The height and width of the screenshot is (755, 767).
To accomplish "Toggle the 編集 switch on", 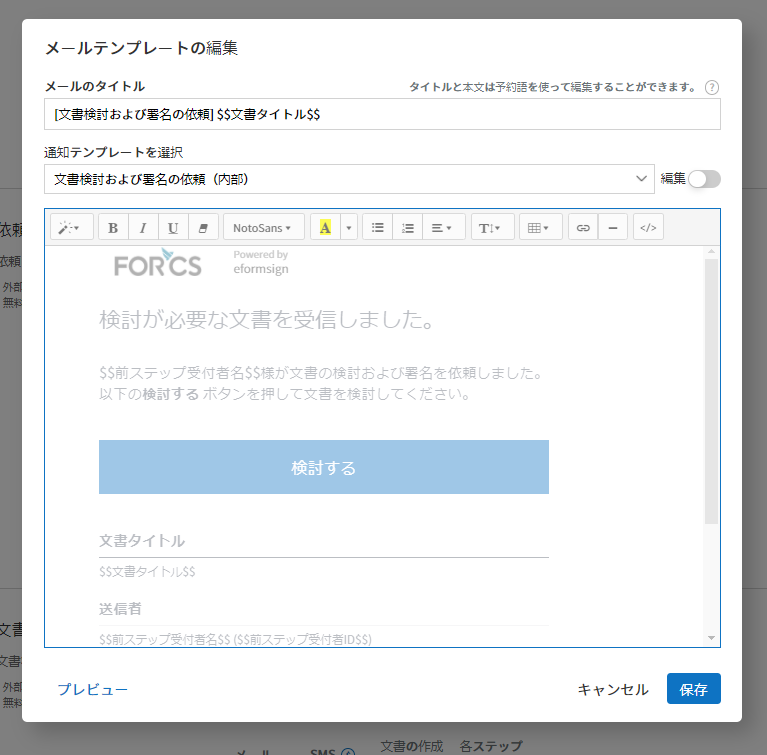I will [x=704, y=179].
